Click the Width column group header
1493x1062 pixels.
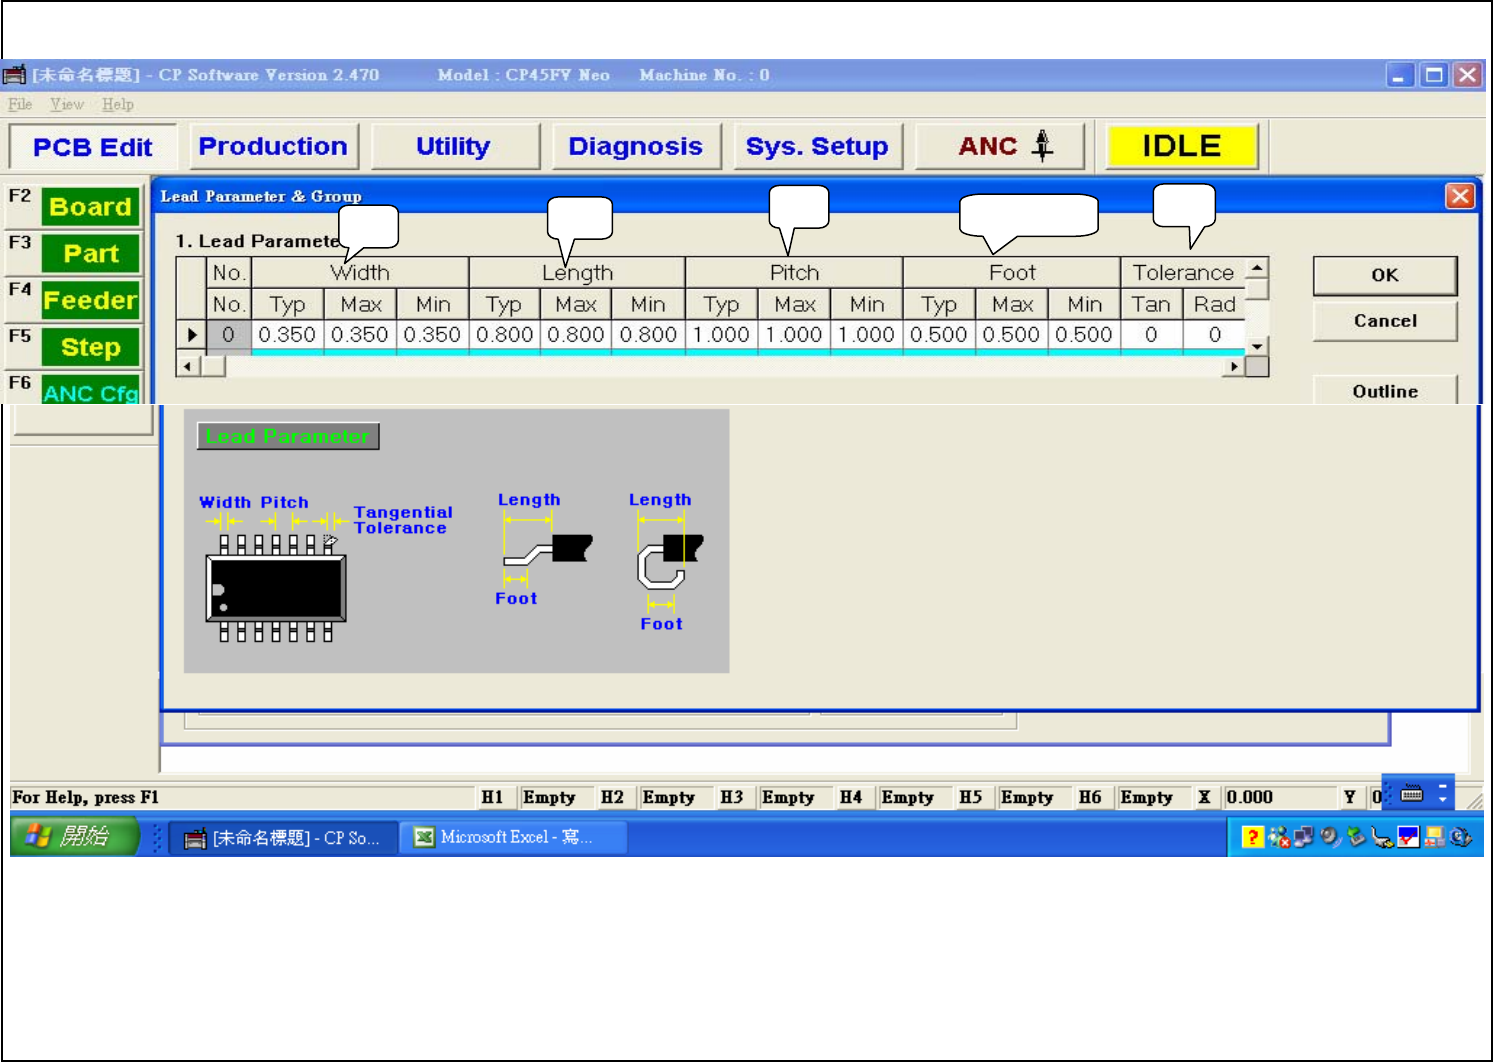click(360, 273)
